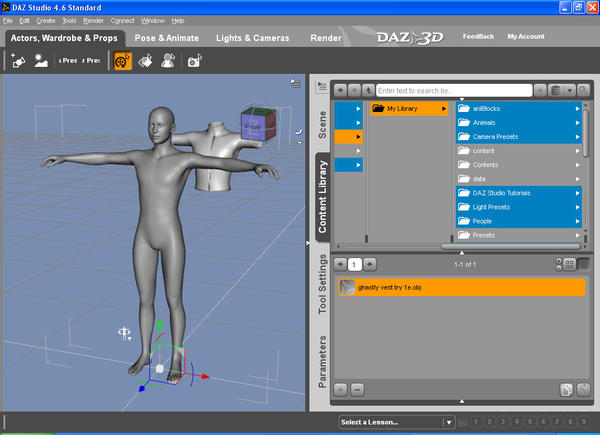Screen dimensions: 600x435
Task: Click the database icon next to search
Action: 556,91
